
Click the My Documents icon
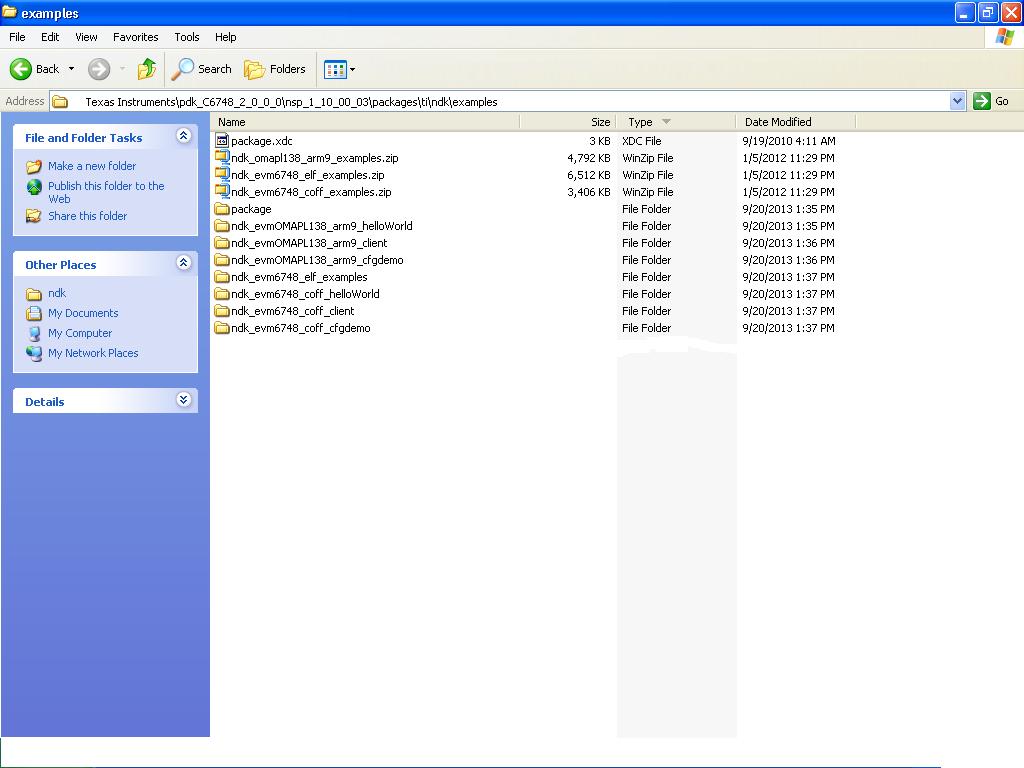pyautogui.click(x=34, y=313)
